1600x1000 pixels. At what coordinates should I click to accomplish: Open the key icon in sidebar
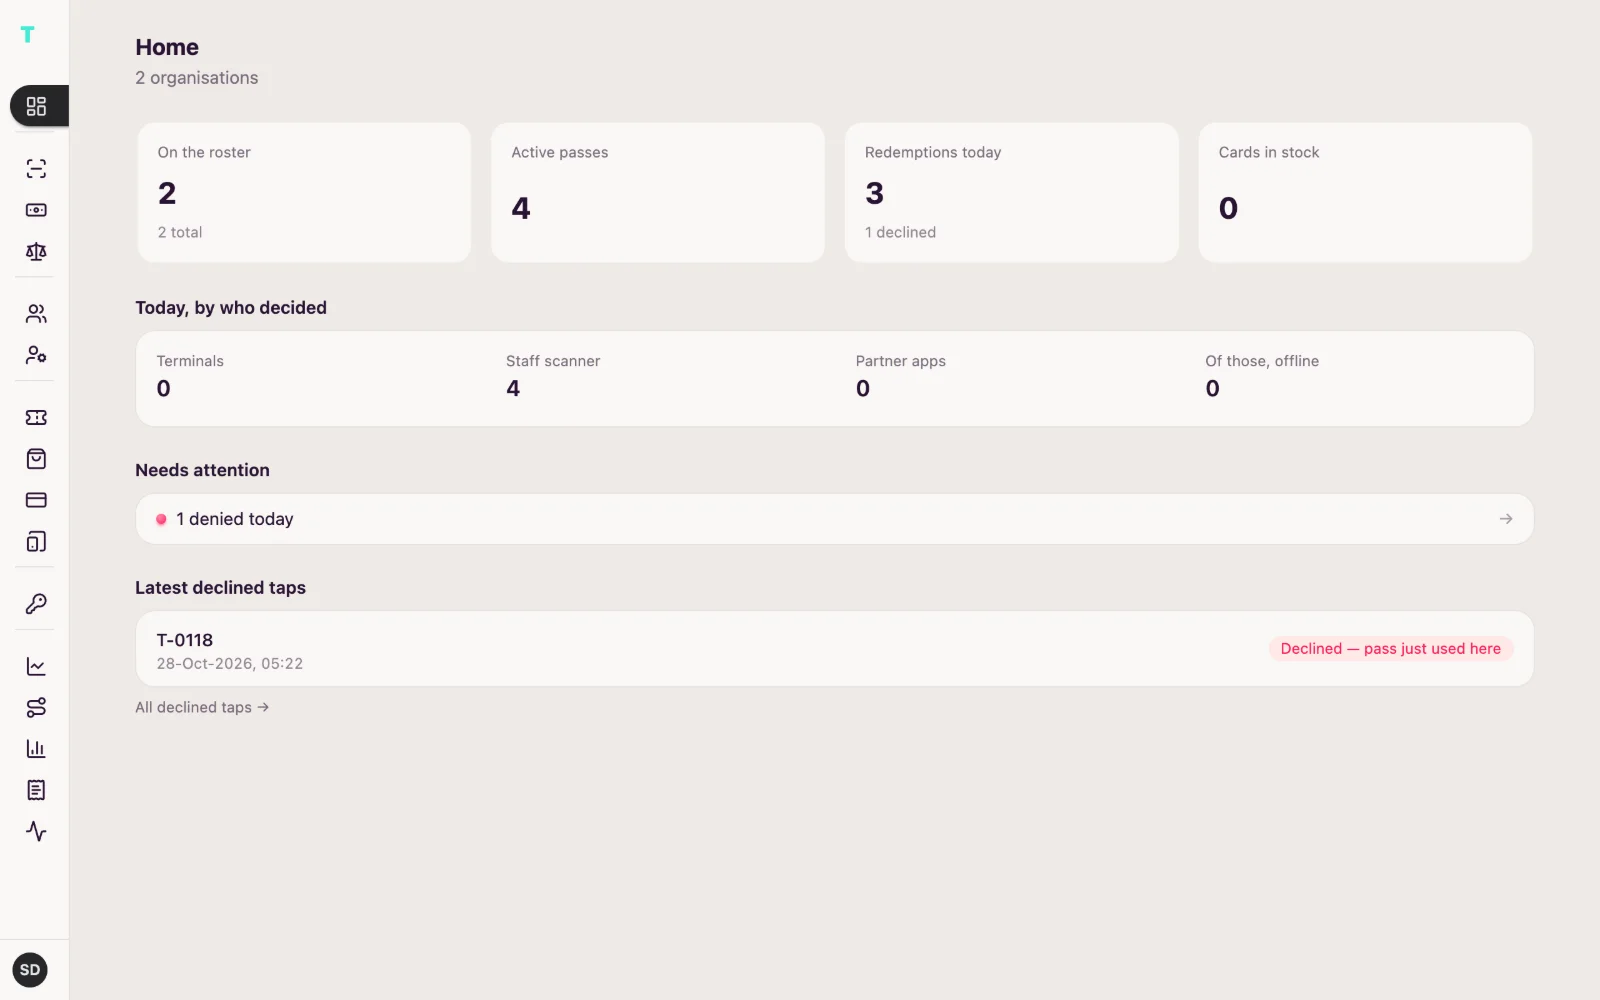(x=36, y=604)
